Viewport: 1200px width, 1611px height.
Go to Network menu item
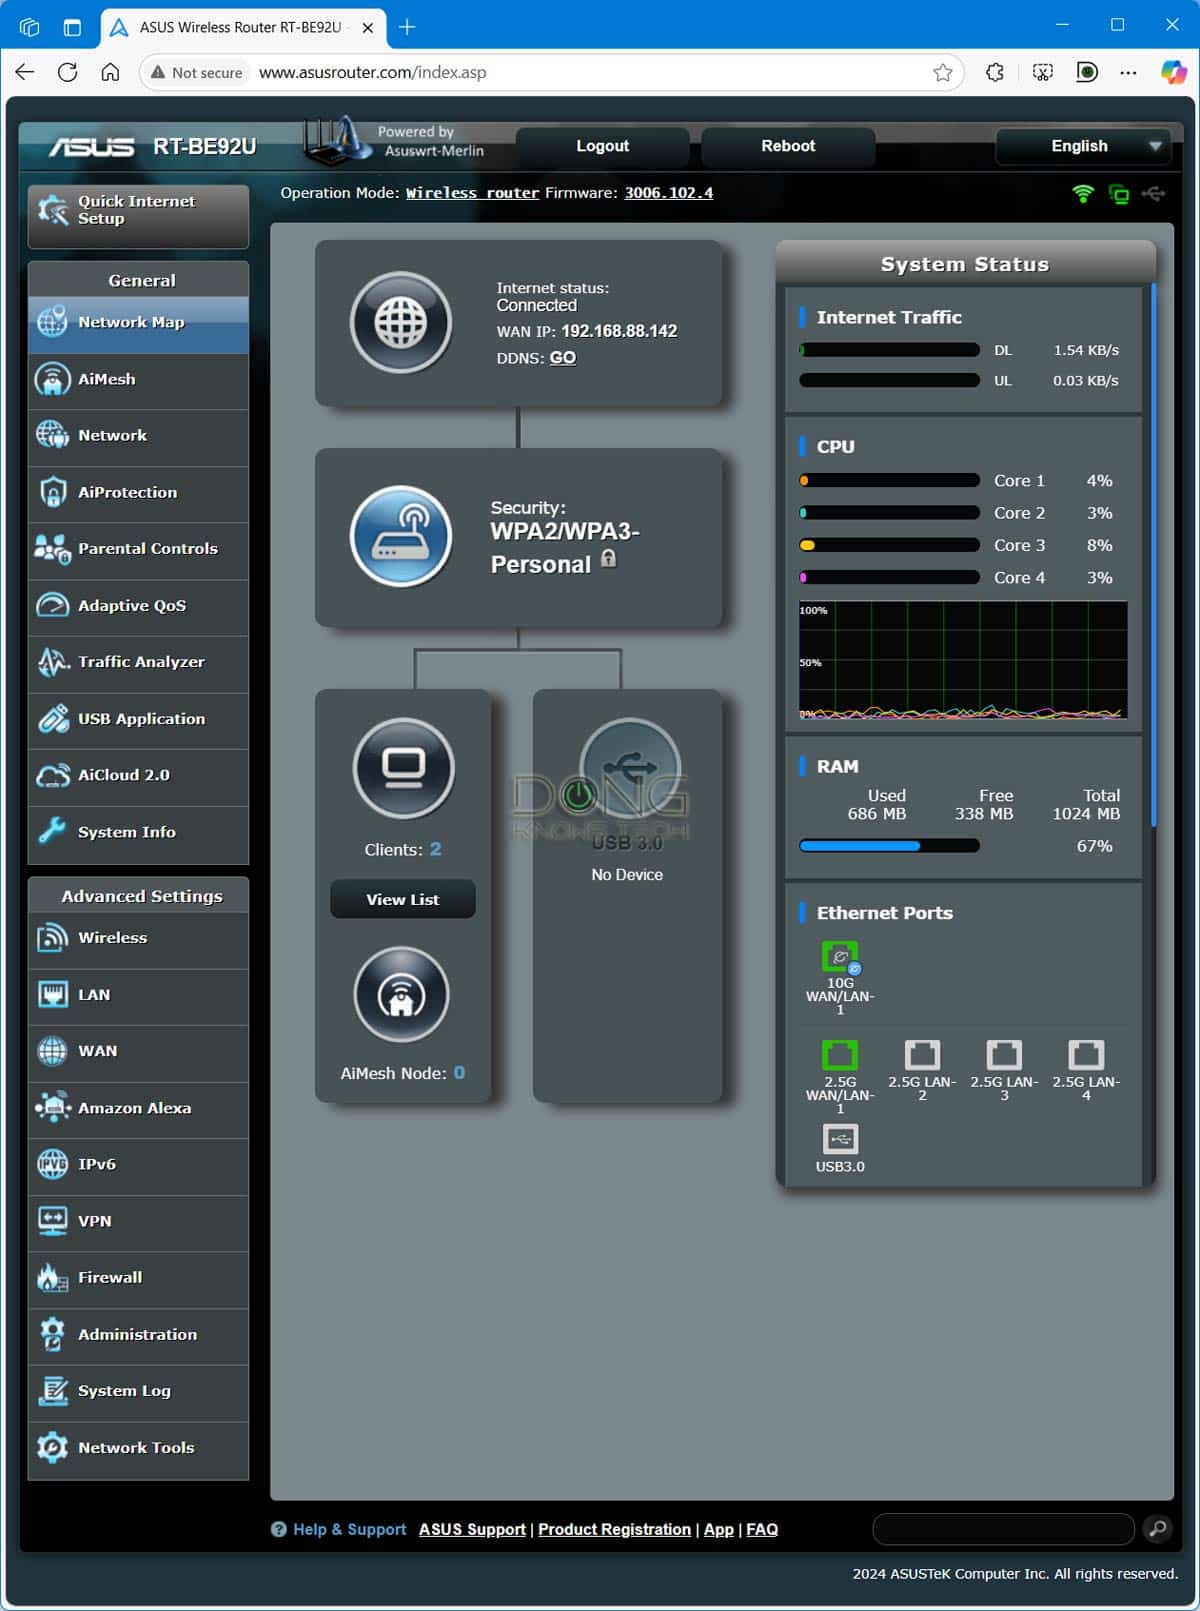[138, 436]
